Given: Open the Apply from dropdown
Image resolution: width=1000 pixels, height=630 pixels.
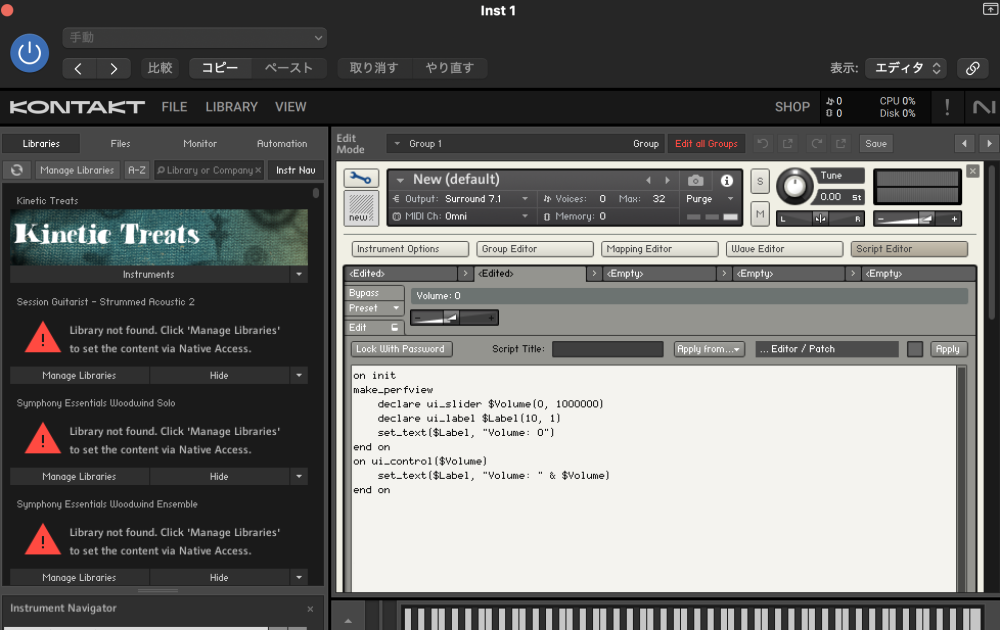Looking at the screenshot, I should tap(709, 349).
